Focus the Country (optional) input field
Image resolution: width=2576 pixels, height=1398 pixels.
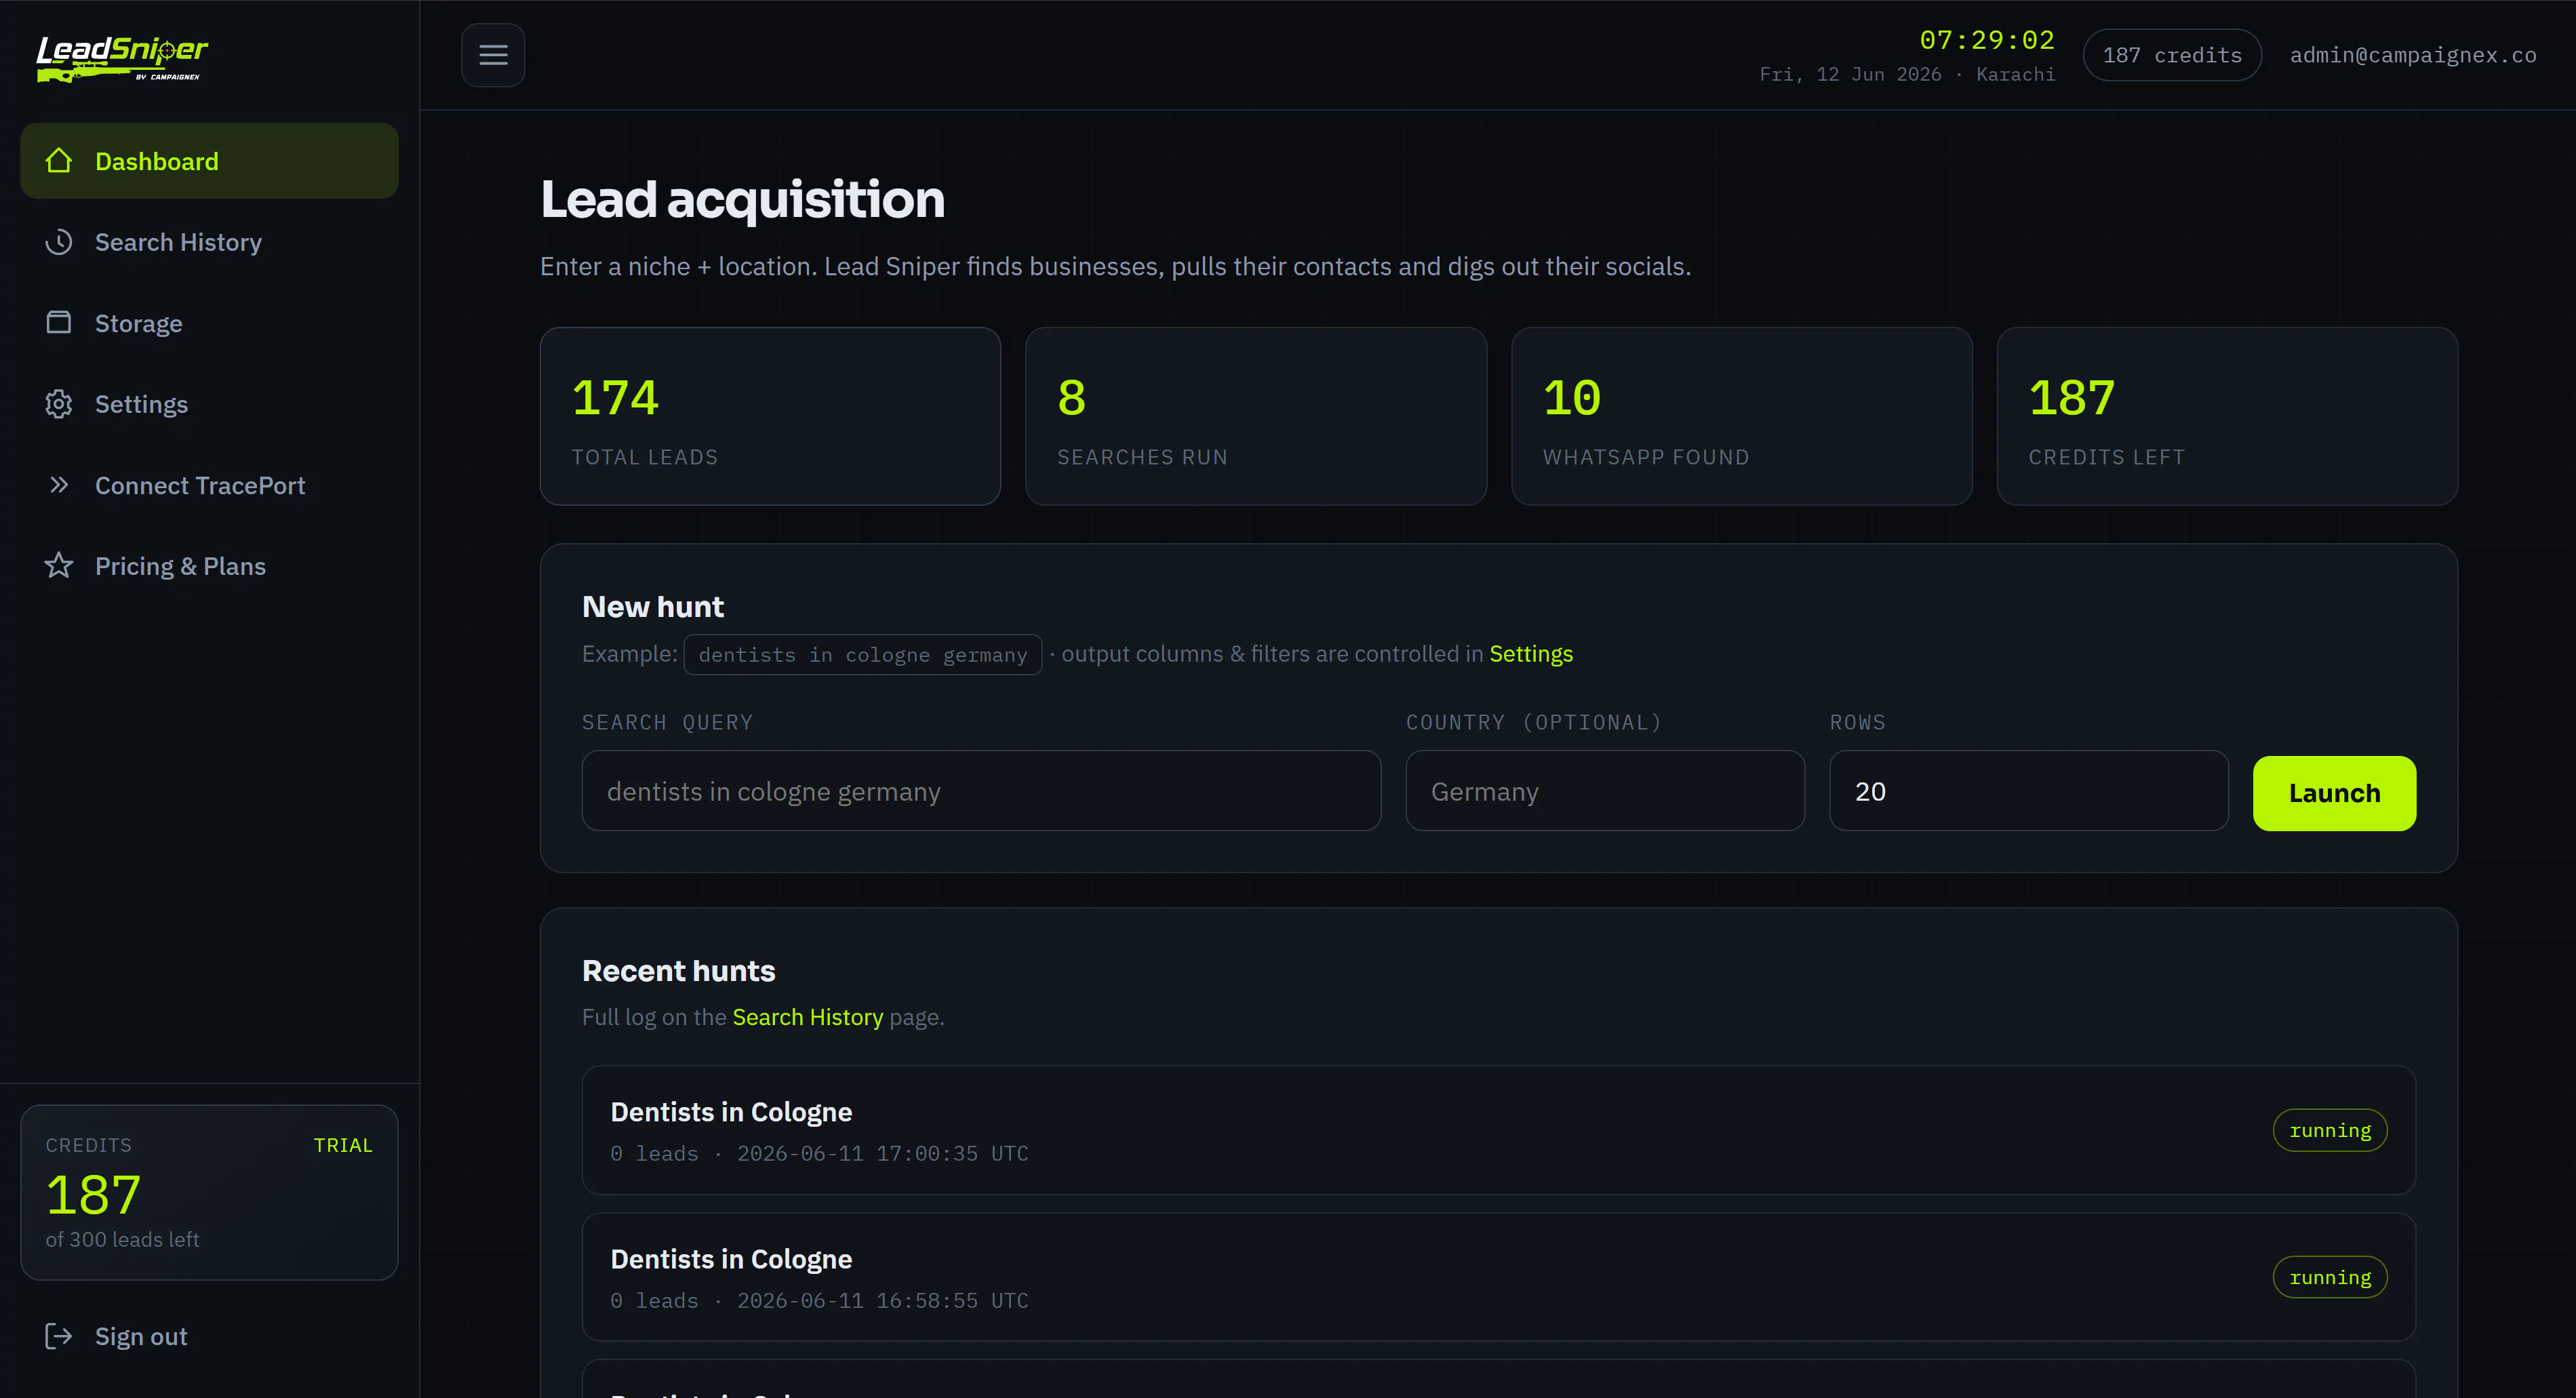point(1605,791)
